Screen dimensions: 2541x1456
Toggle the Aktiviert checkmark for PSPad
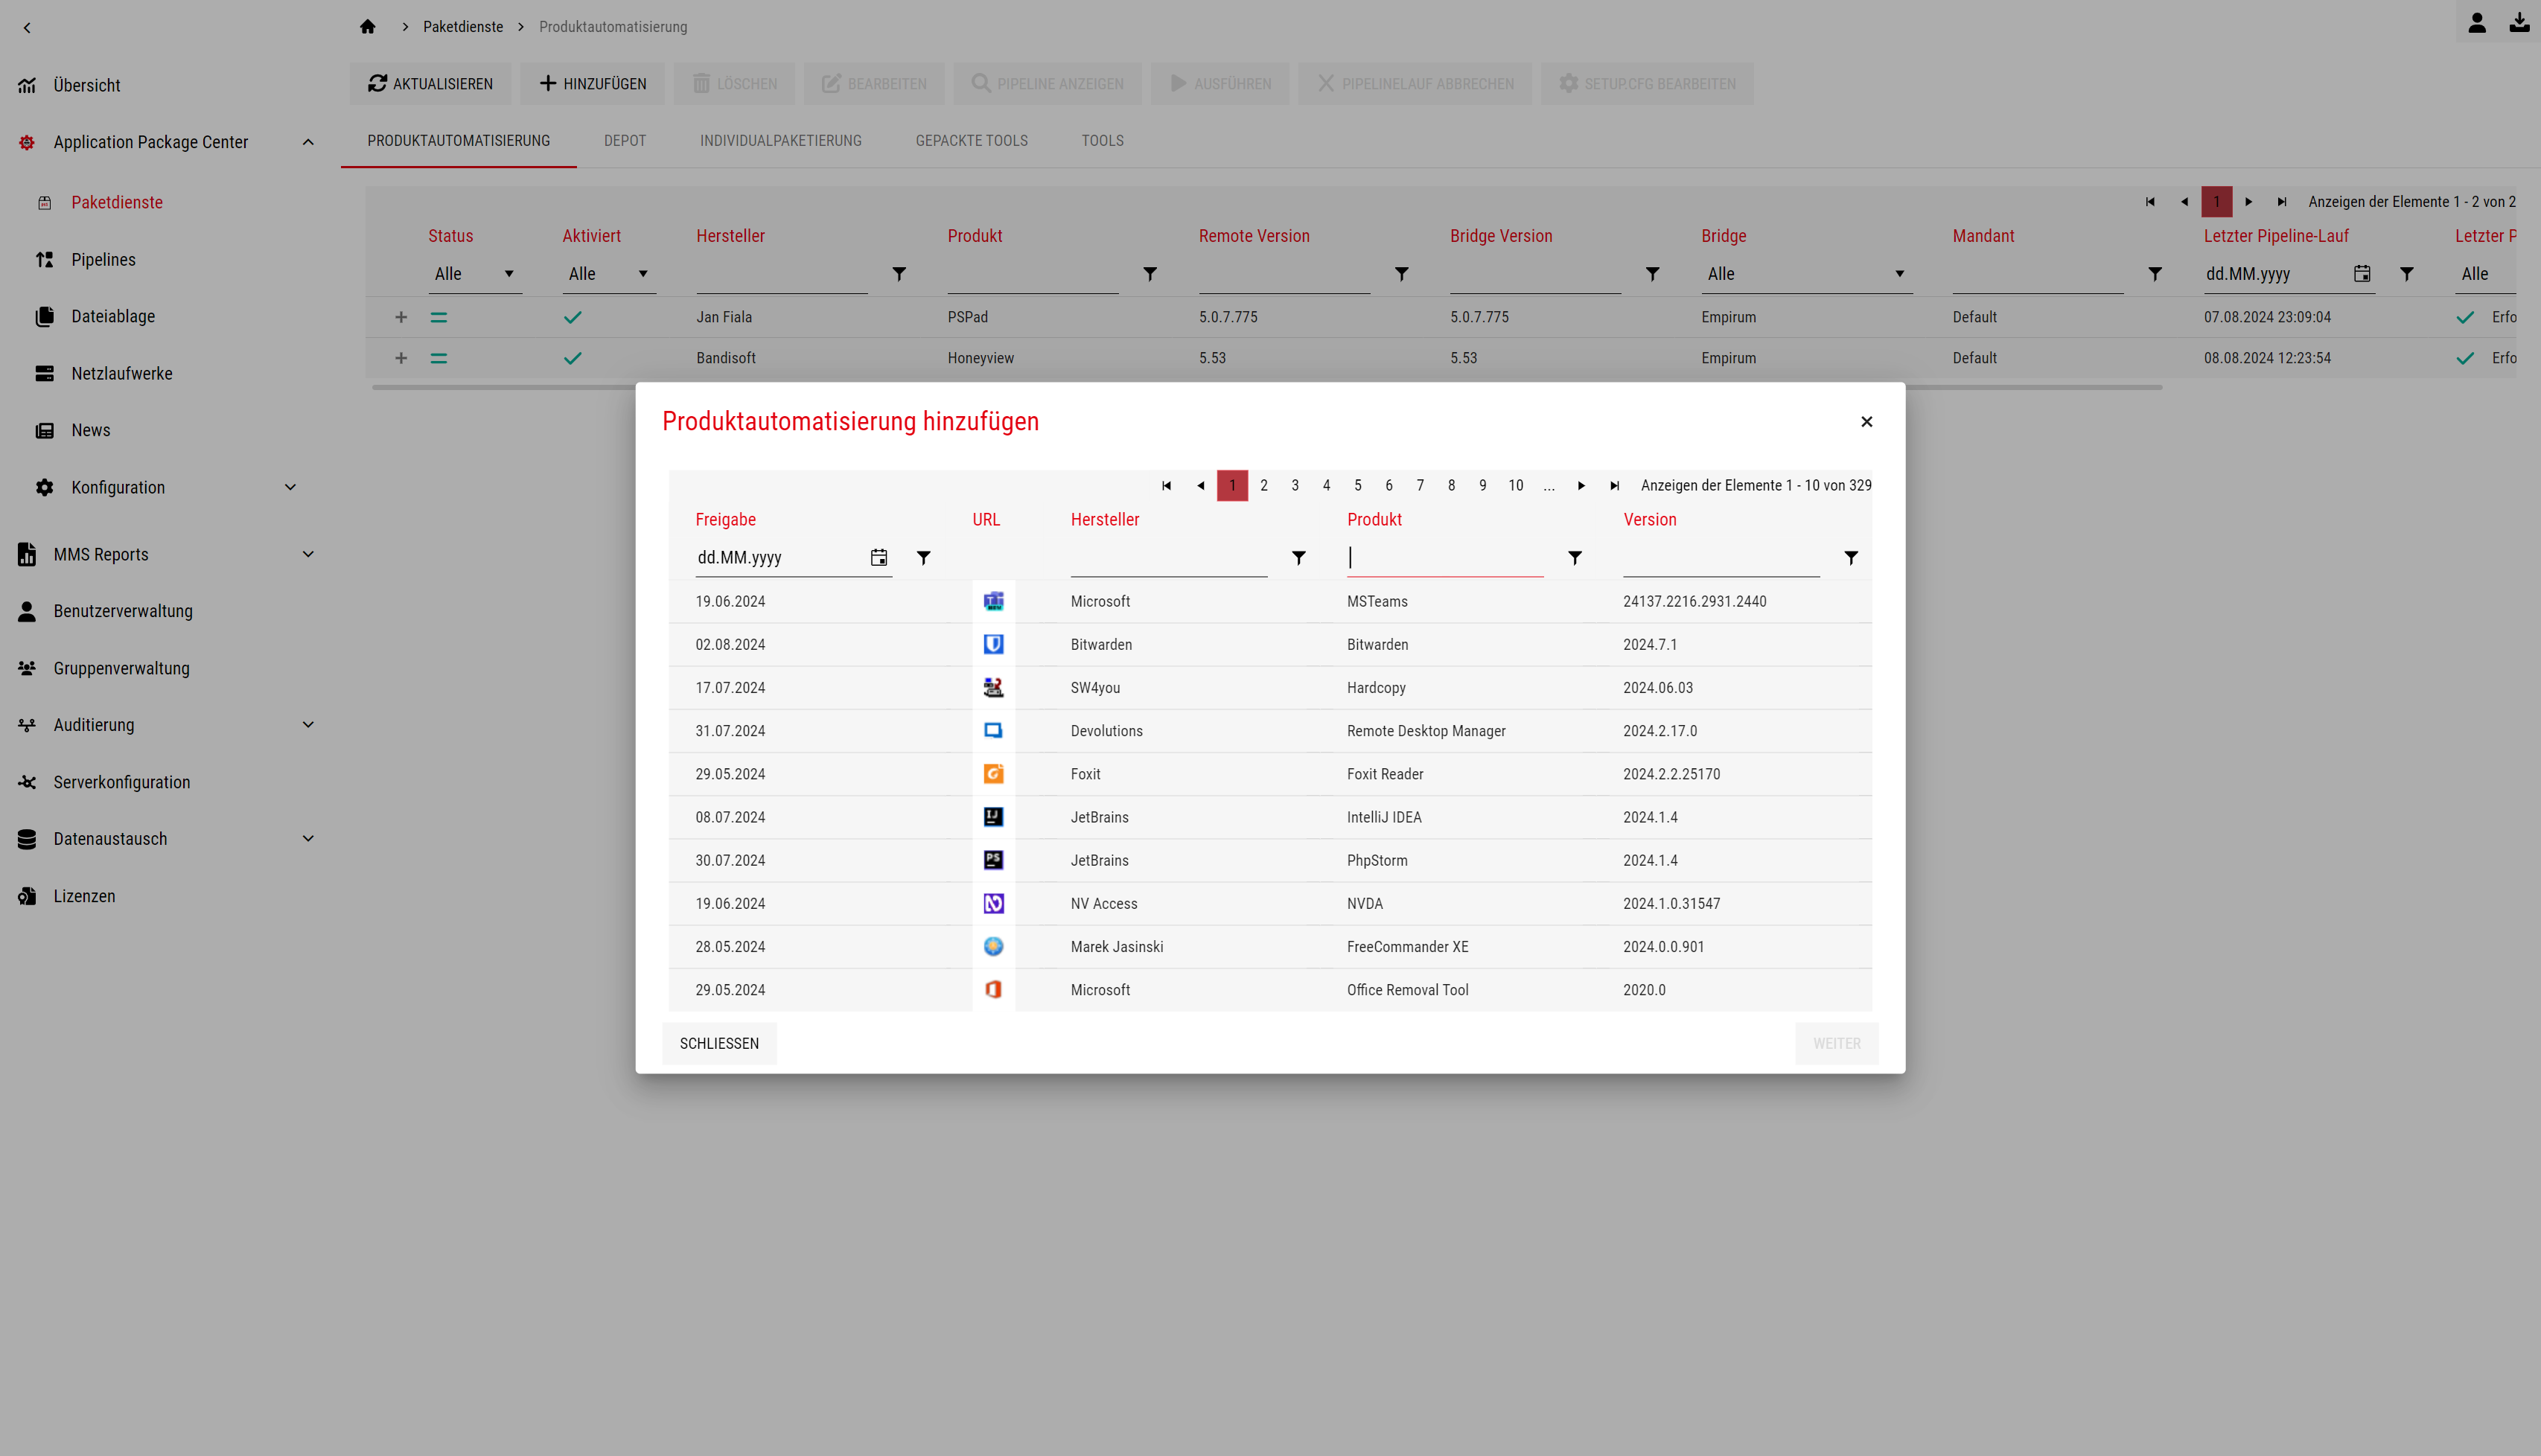coord(572,317)
